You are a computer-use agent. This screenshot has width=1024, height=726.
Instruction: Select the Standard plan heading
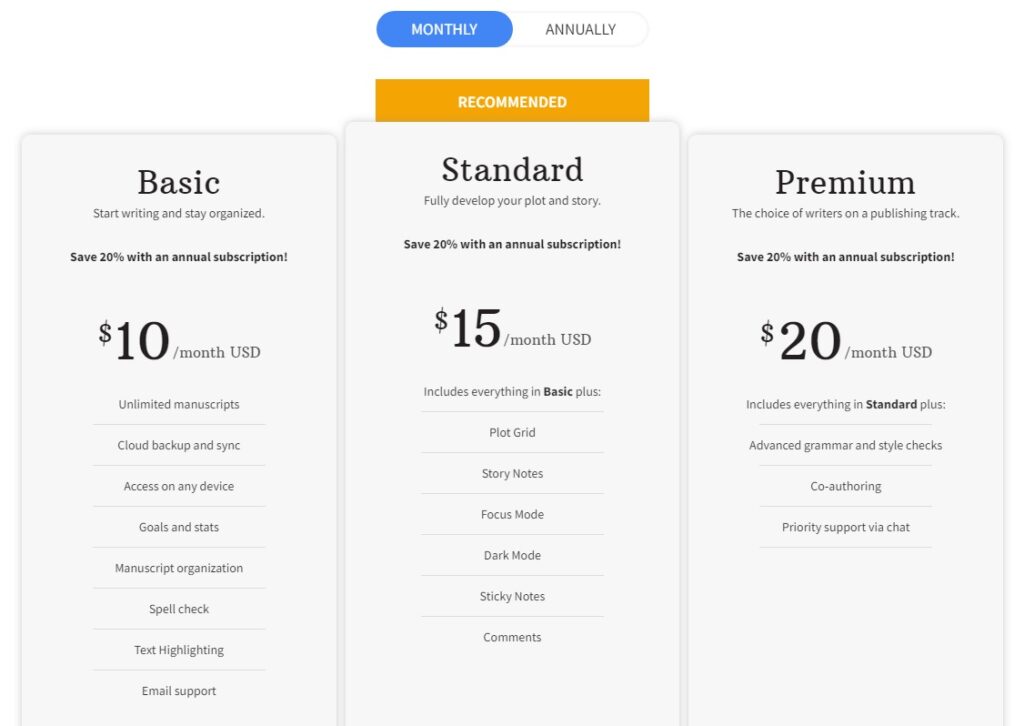click(512, 169)
